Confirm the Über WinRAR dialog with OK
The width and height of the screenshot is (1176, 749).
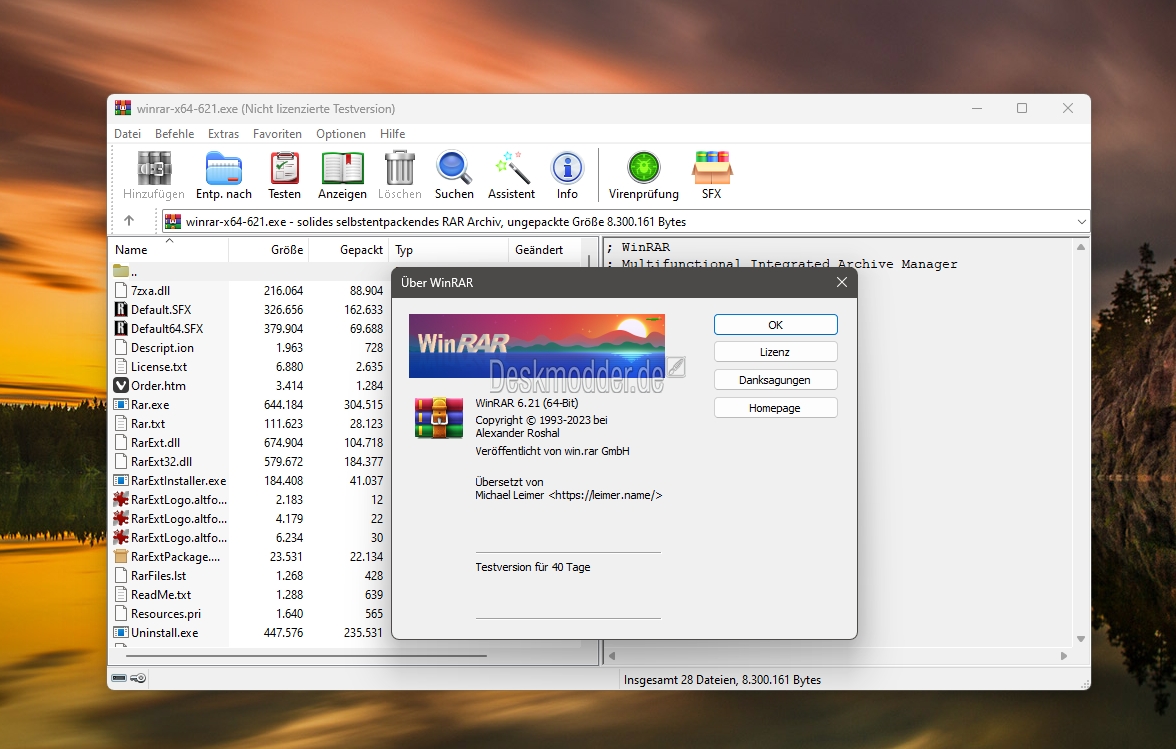coord(776,325)
